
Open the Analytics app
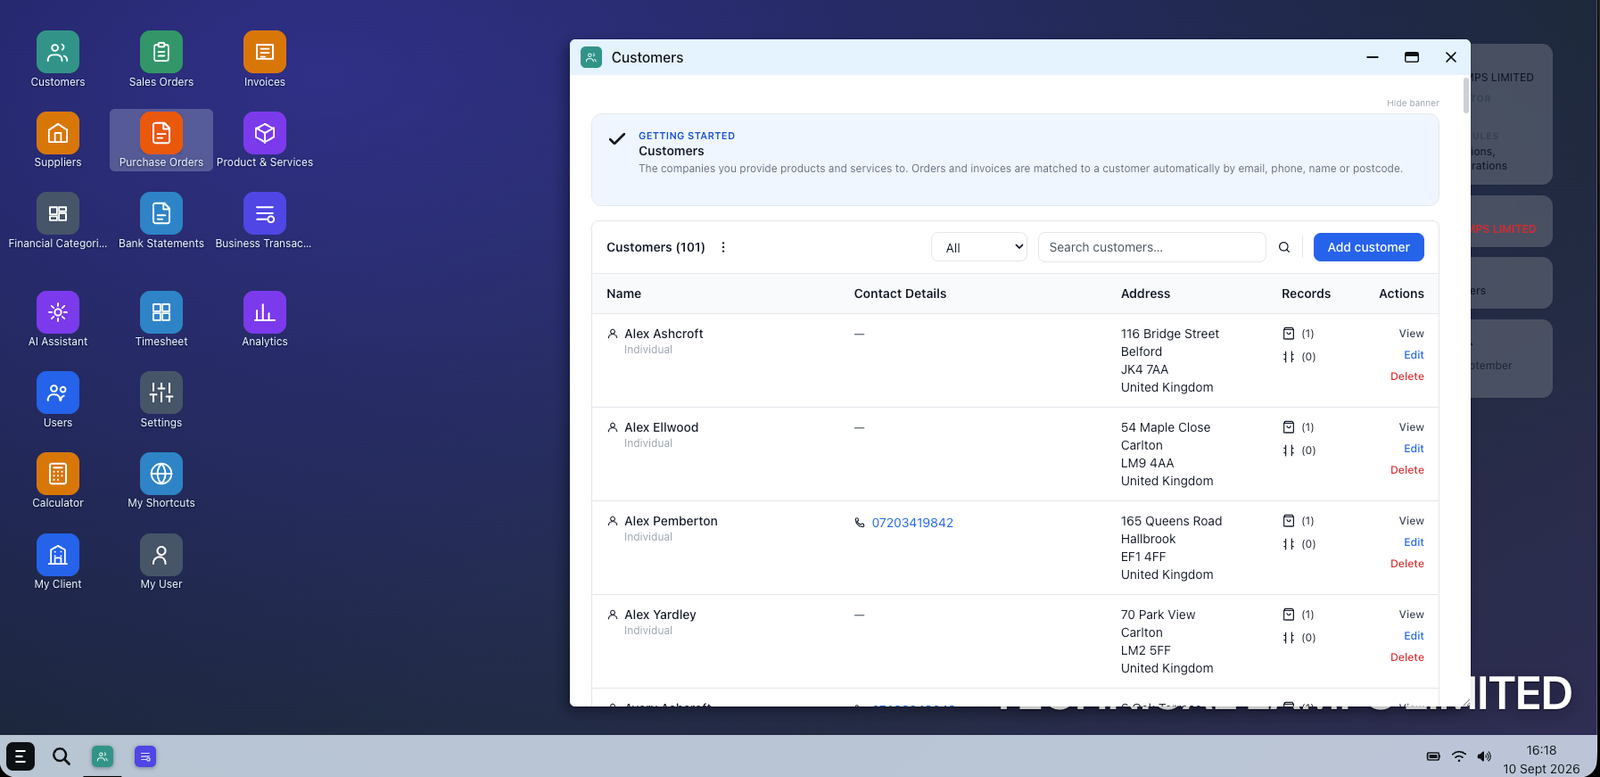point(264,320)
